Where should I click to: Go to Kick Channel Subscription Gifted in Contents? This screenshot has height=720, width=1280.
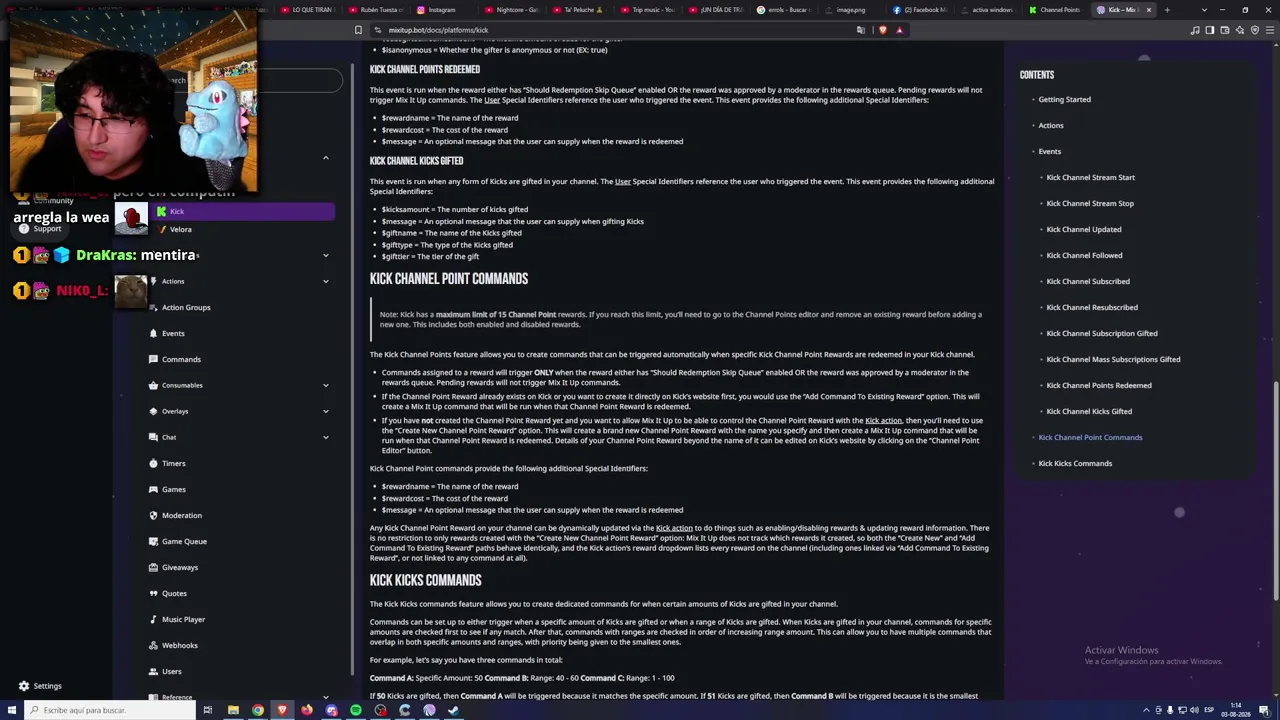1102,333
